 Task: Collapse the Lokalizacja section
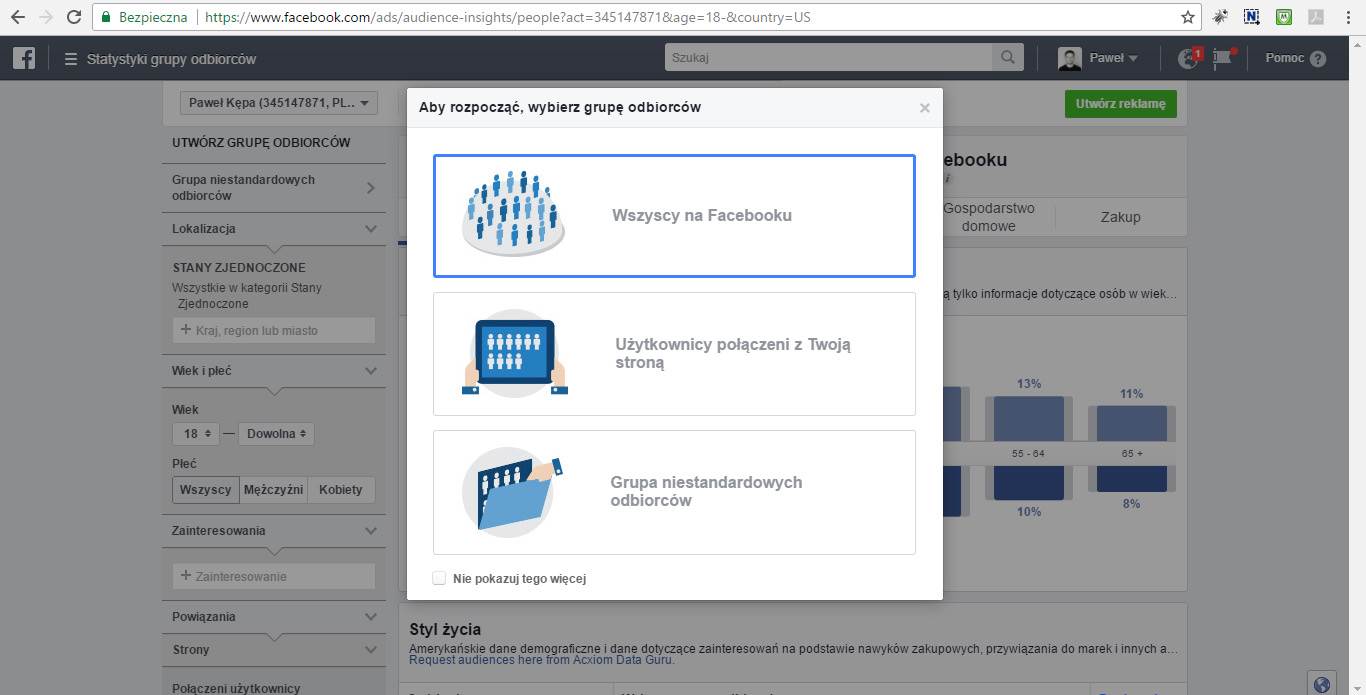click(x=371, y=229)
